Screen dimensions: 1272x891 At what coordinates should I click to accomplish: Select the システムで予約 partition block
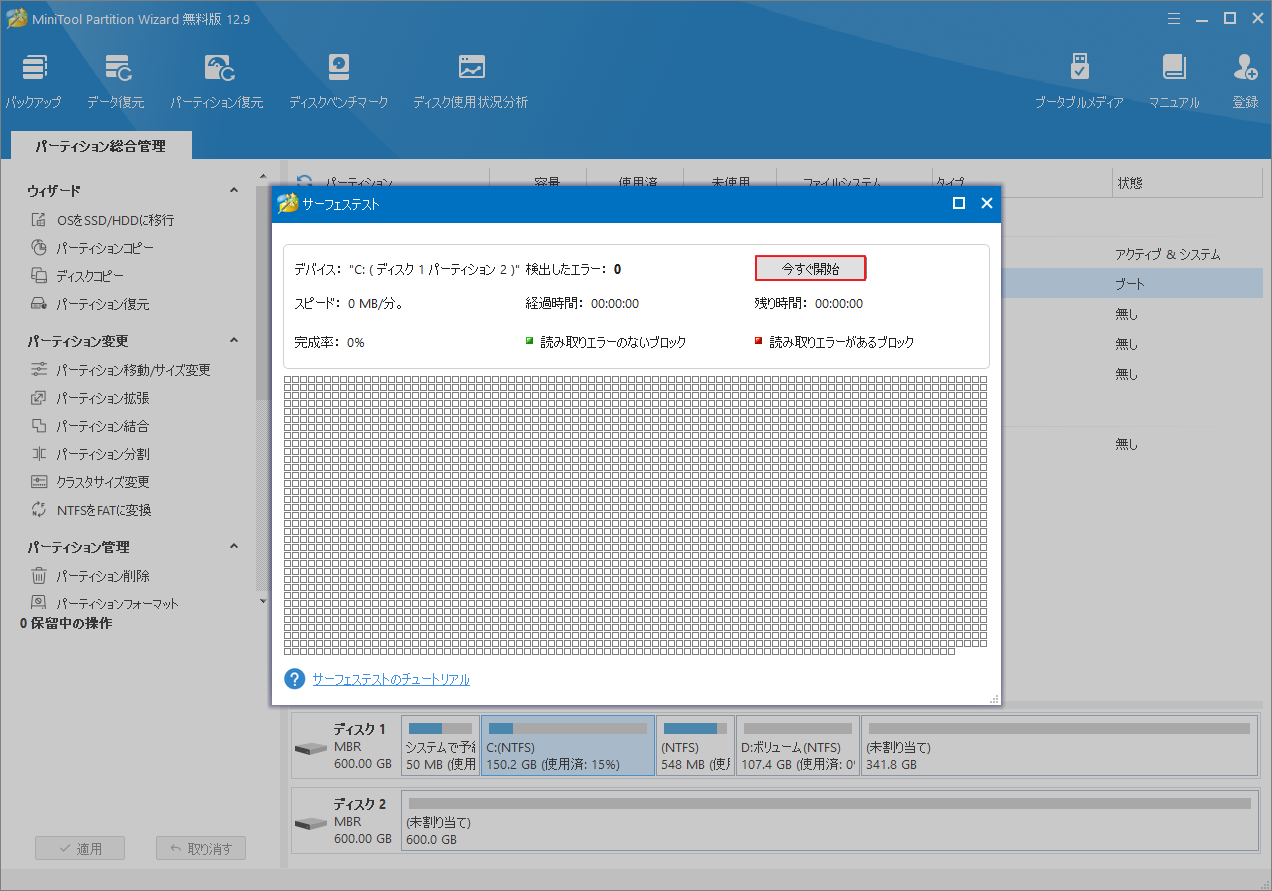(x=440, y=745)
